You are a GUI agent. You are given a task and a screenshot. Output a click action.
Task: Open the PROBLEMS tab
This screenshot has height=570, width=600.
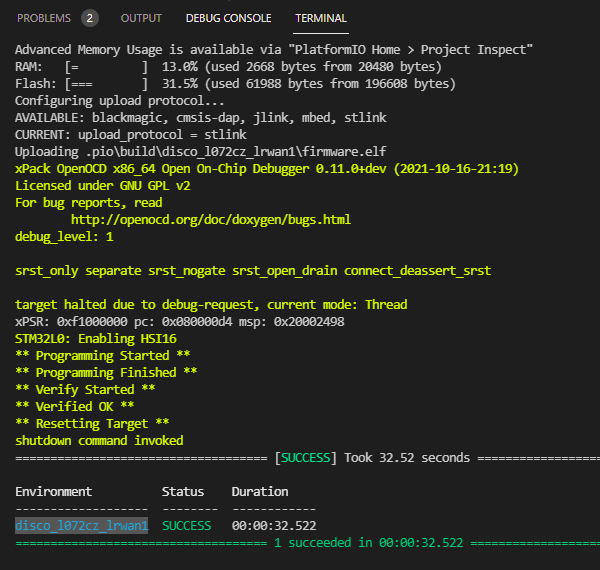pyautogui.click(x=44, y=18)
